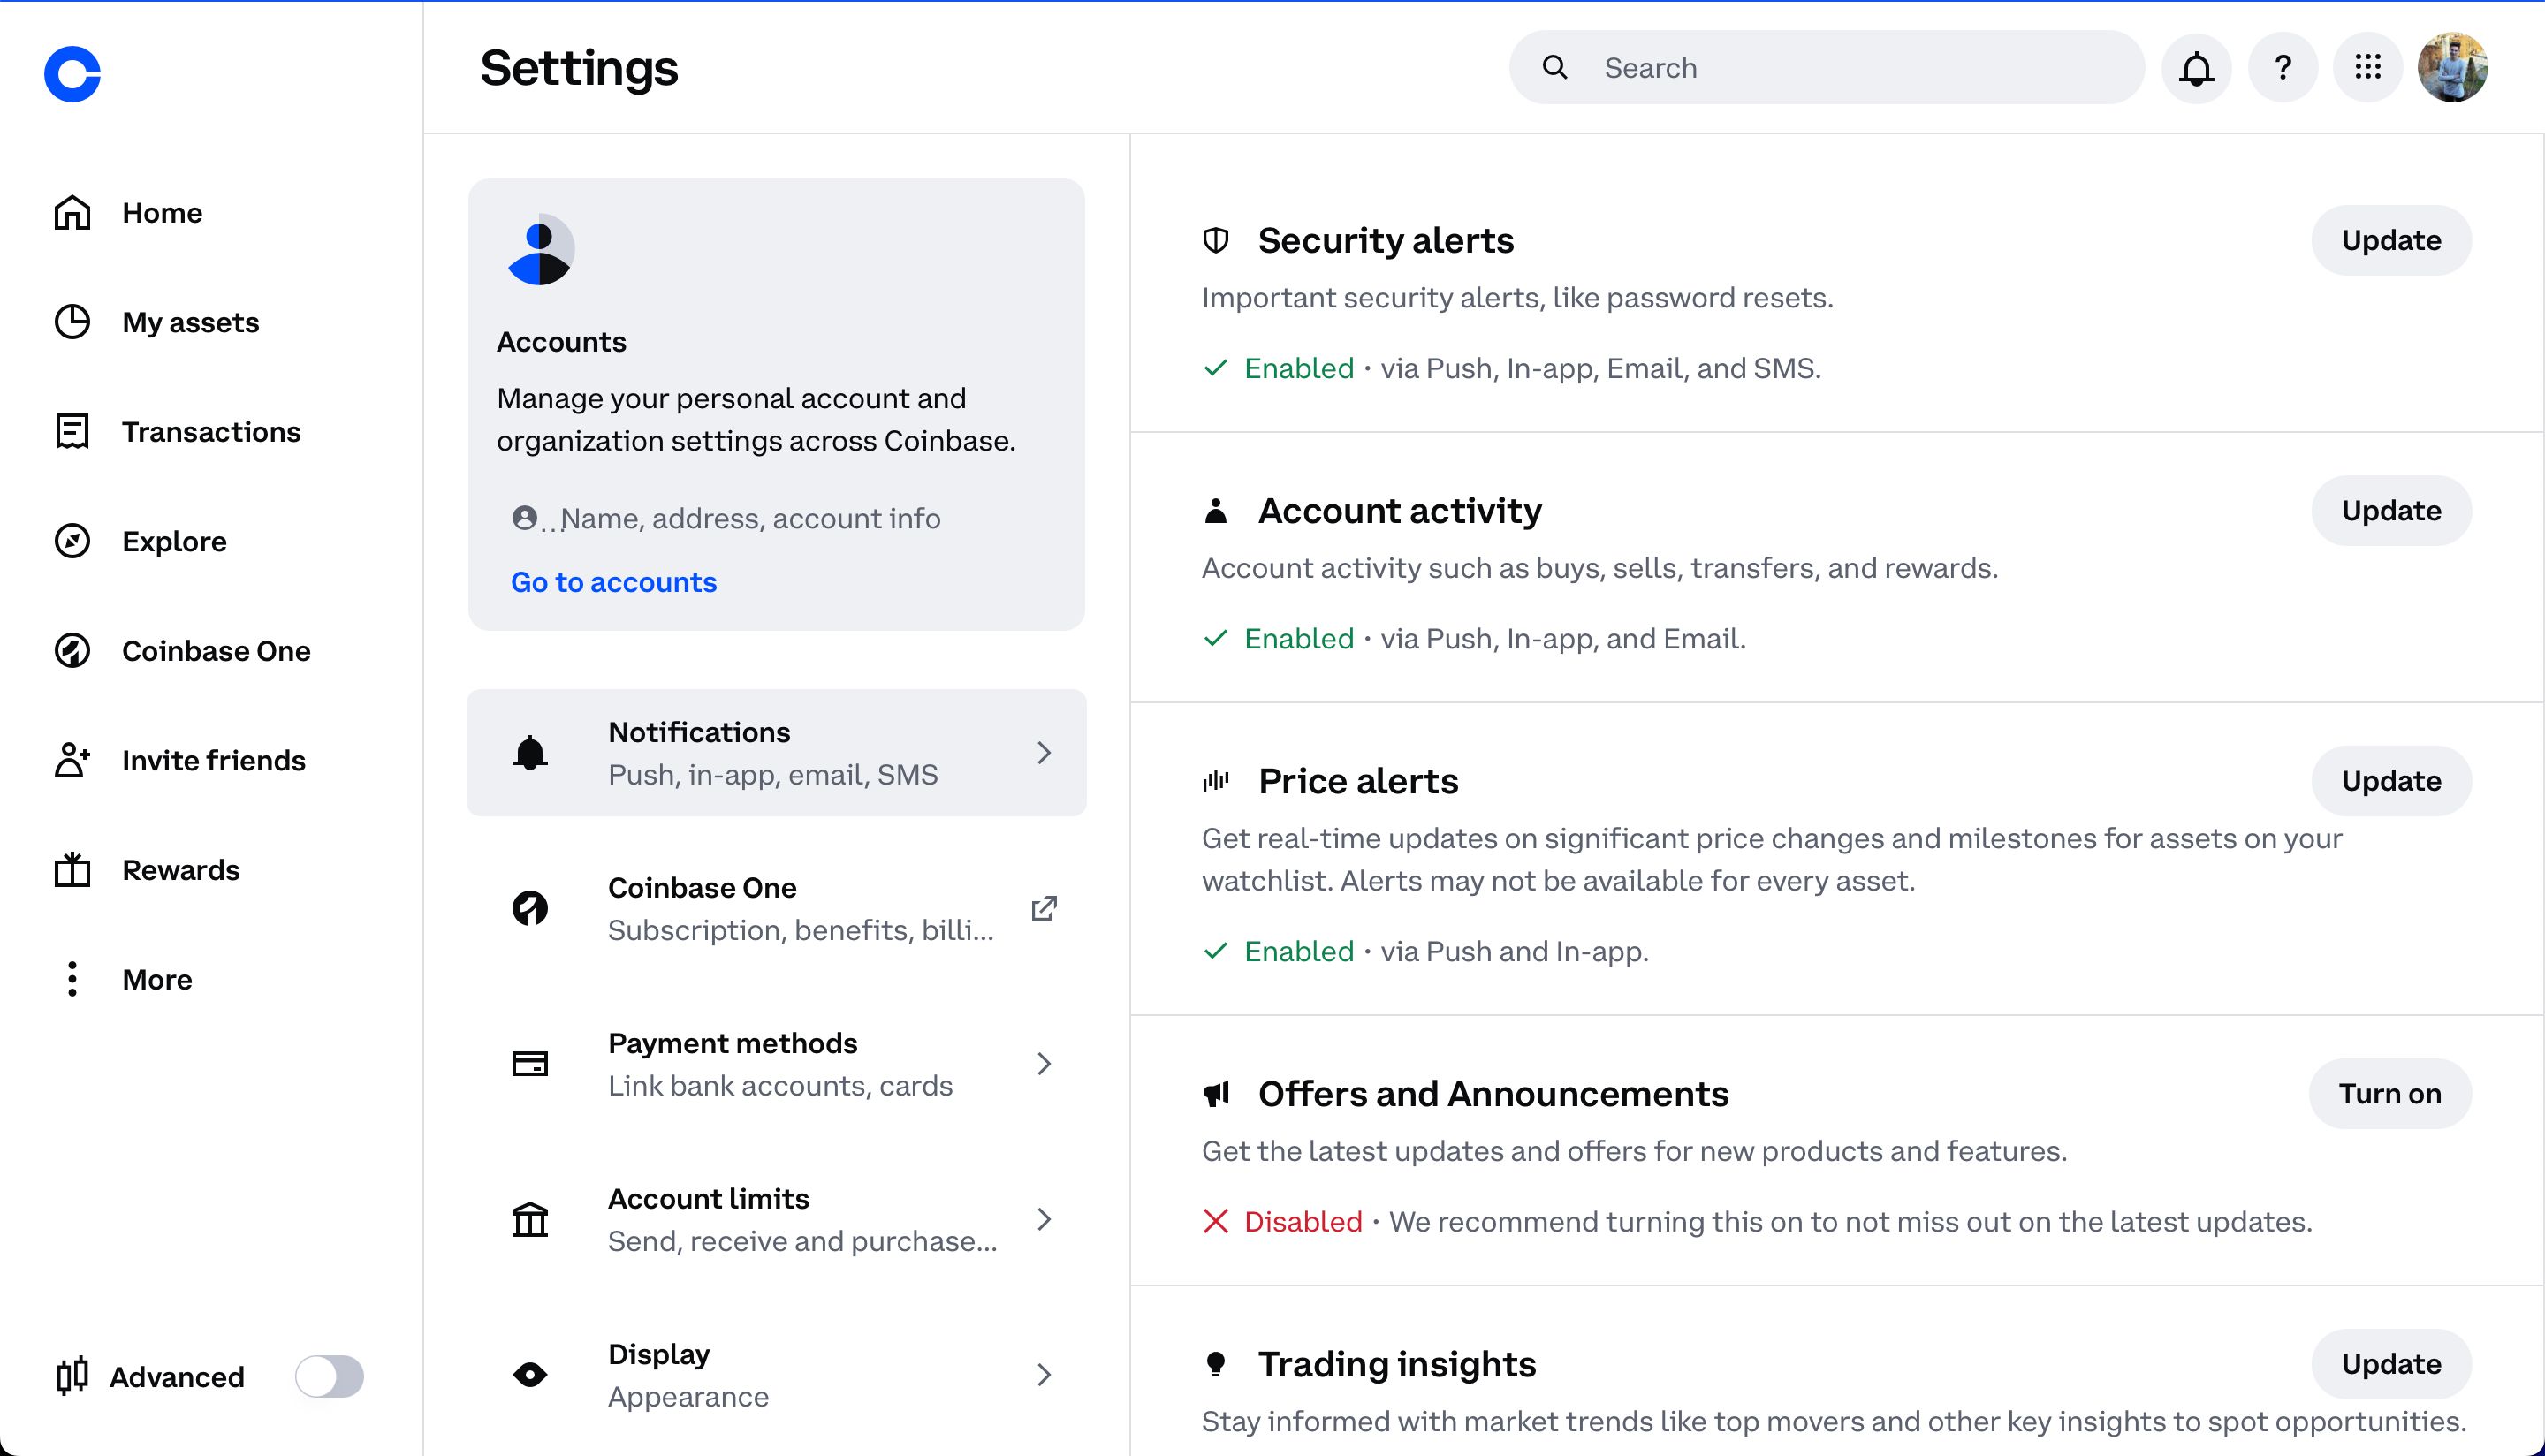
Task: Click the Price alerts chart icon
Action: tap(1215, 781)
